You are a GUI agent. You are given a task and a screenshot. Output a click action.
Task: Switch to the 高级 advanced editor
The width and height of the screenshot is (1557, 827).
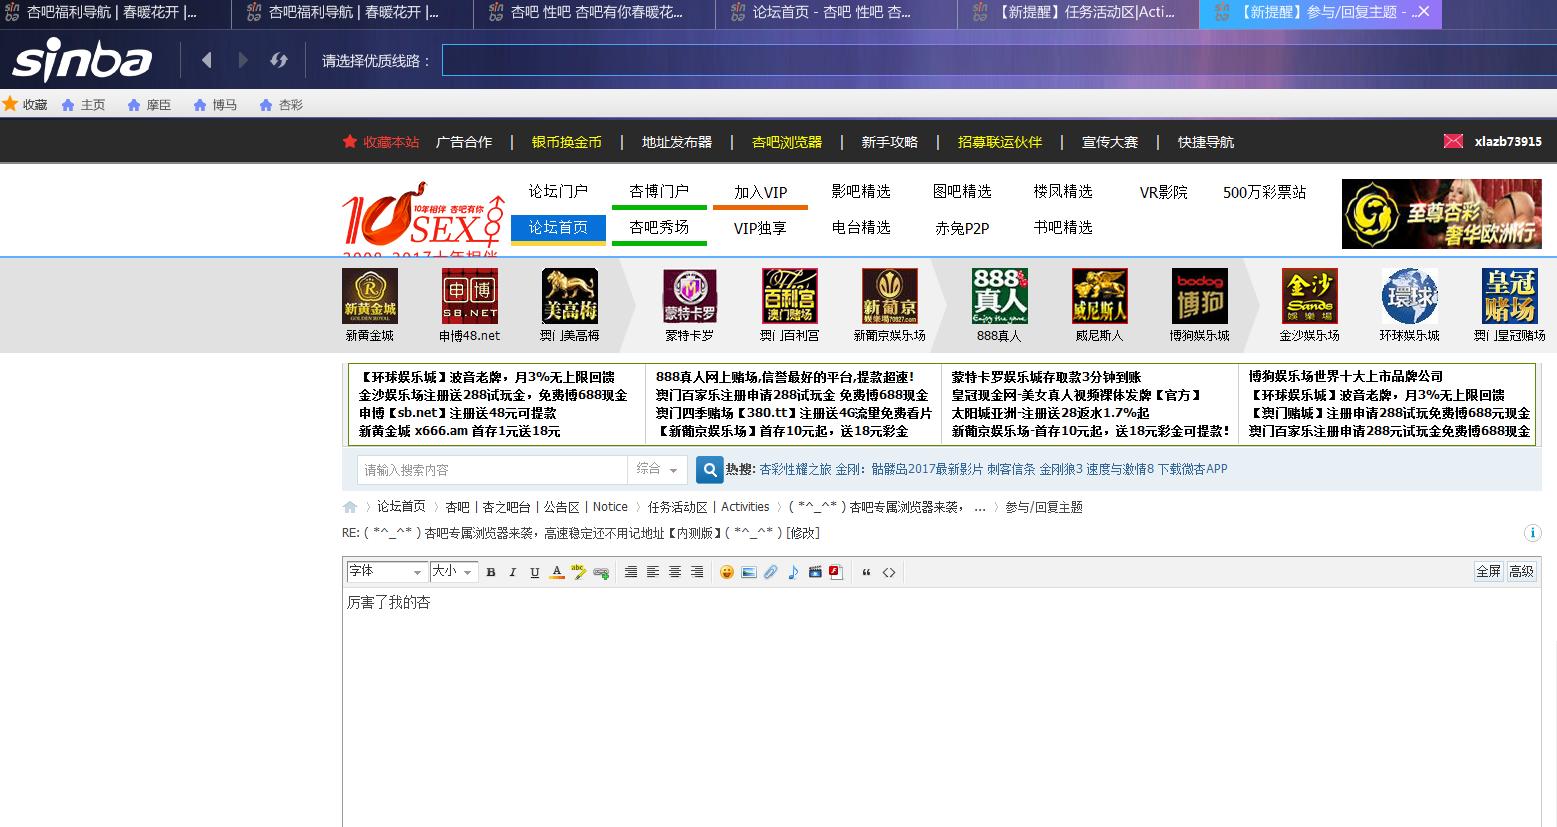pos(1521,571)
